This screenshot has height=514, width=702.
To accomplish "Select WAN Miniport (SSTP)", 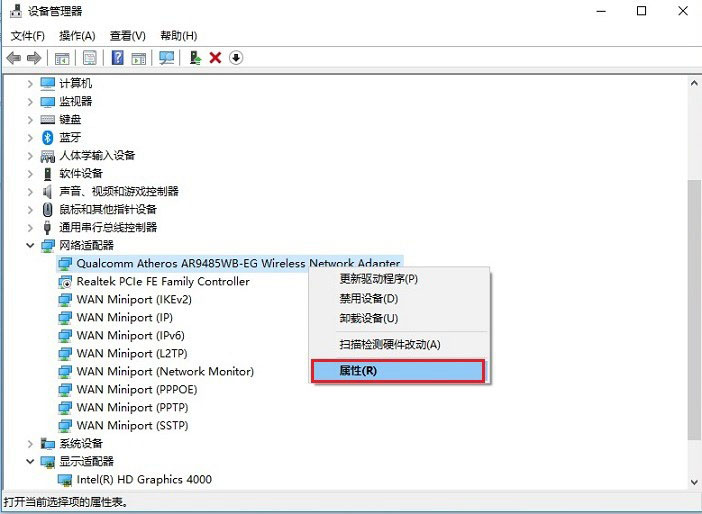I will [x=132, y=425].
